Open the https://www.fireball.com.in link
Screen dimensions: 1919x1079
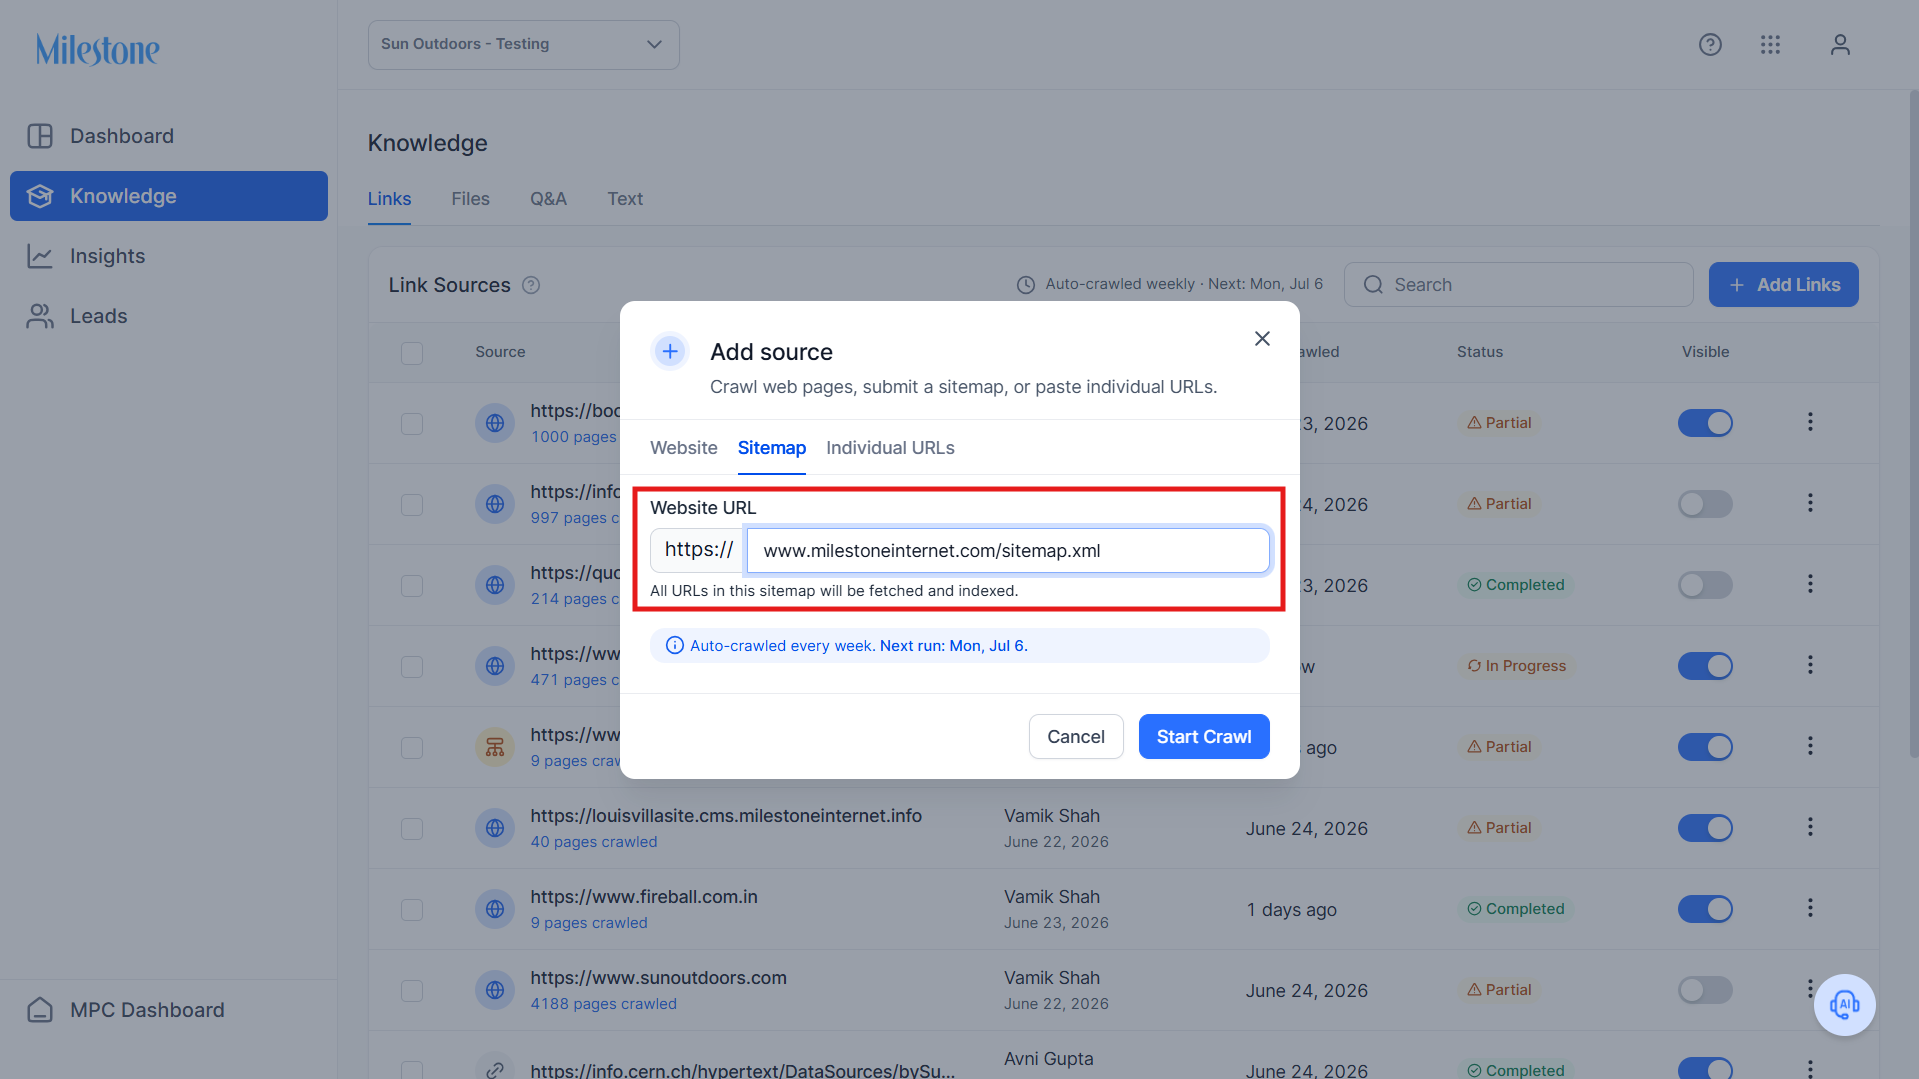pos(644,897)
